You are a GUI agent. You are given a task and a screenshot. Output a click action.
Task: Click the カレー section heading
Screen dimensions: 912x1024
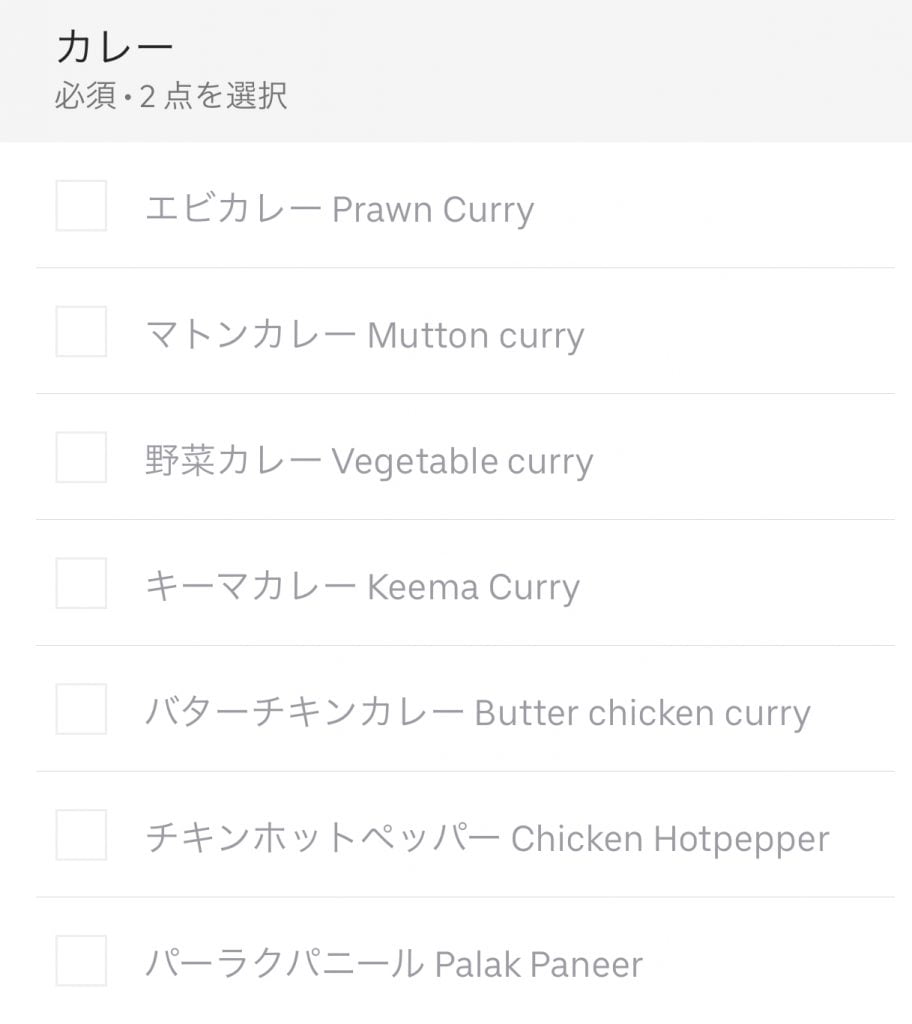(x=115, y=47)
